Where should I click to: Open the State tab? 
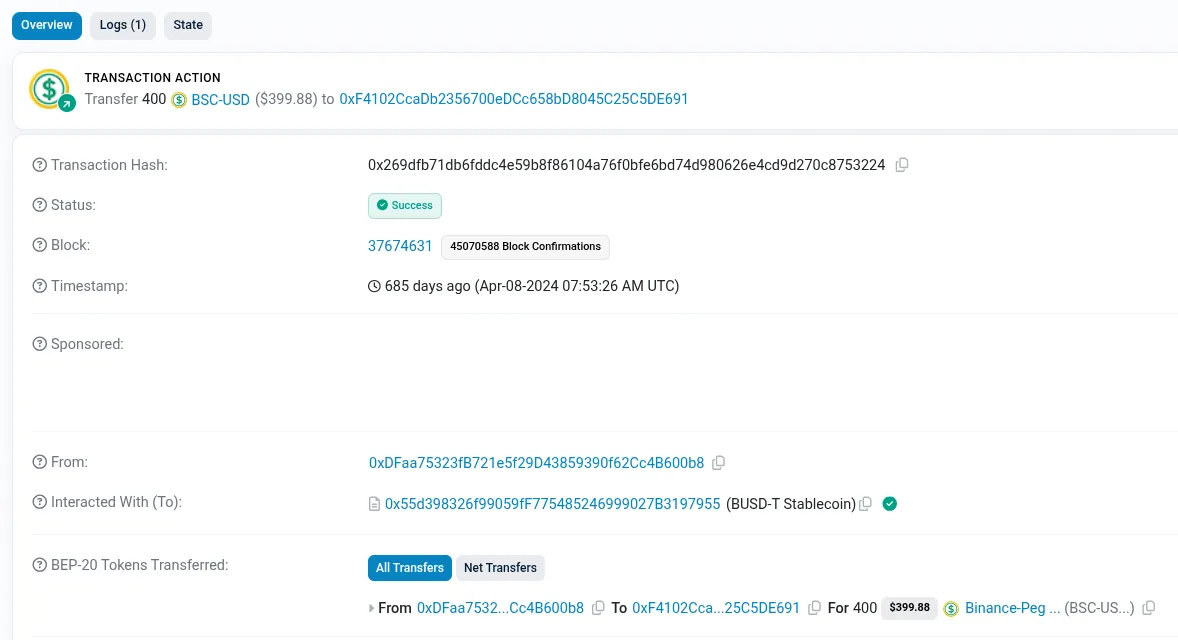(187, 25)
